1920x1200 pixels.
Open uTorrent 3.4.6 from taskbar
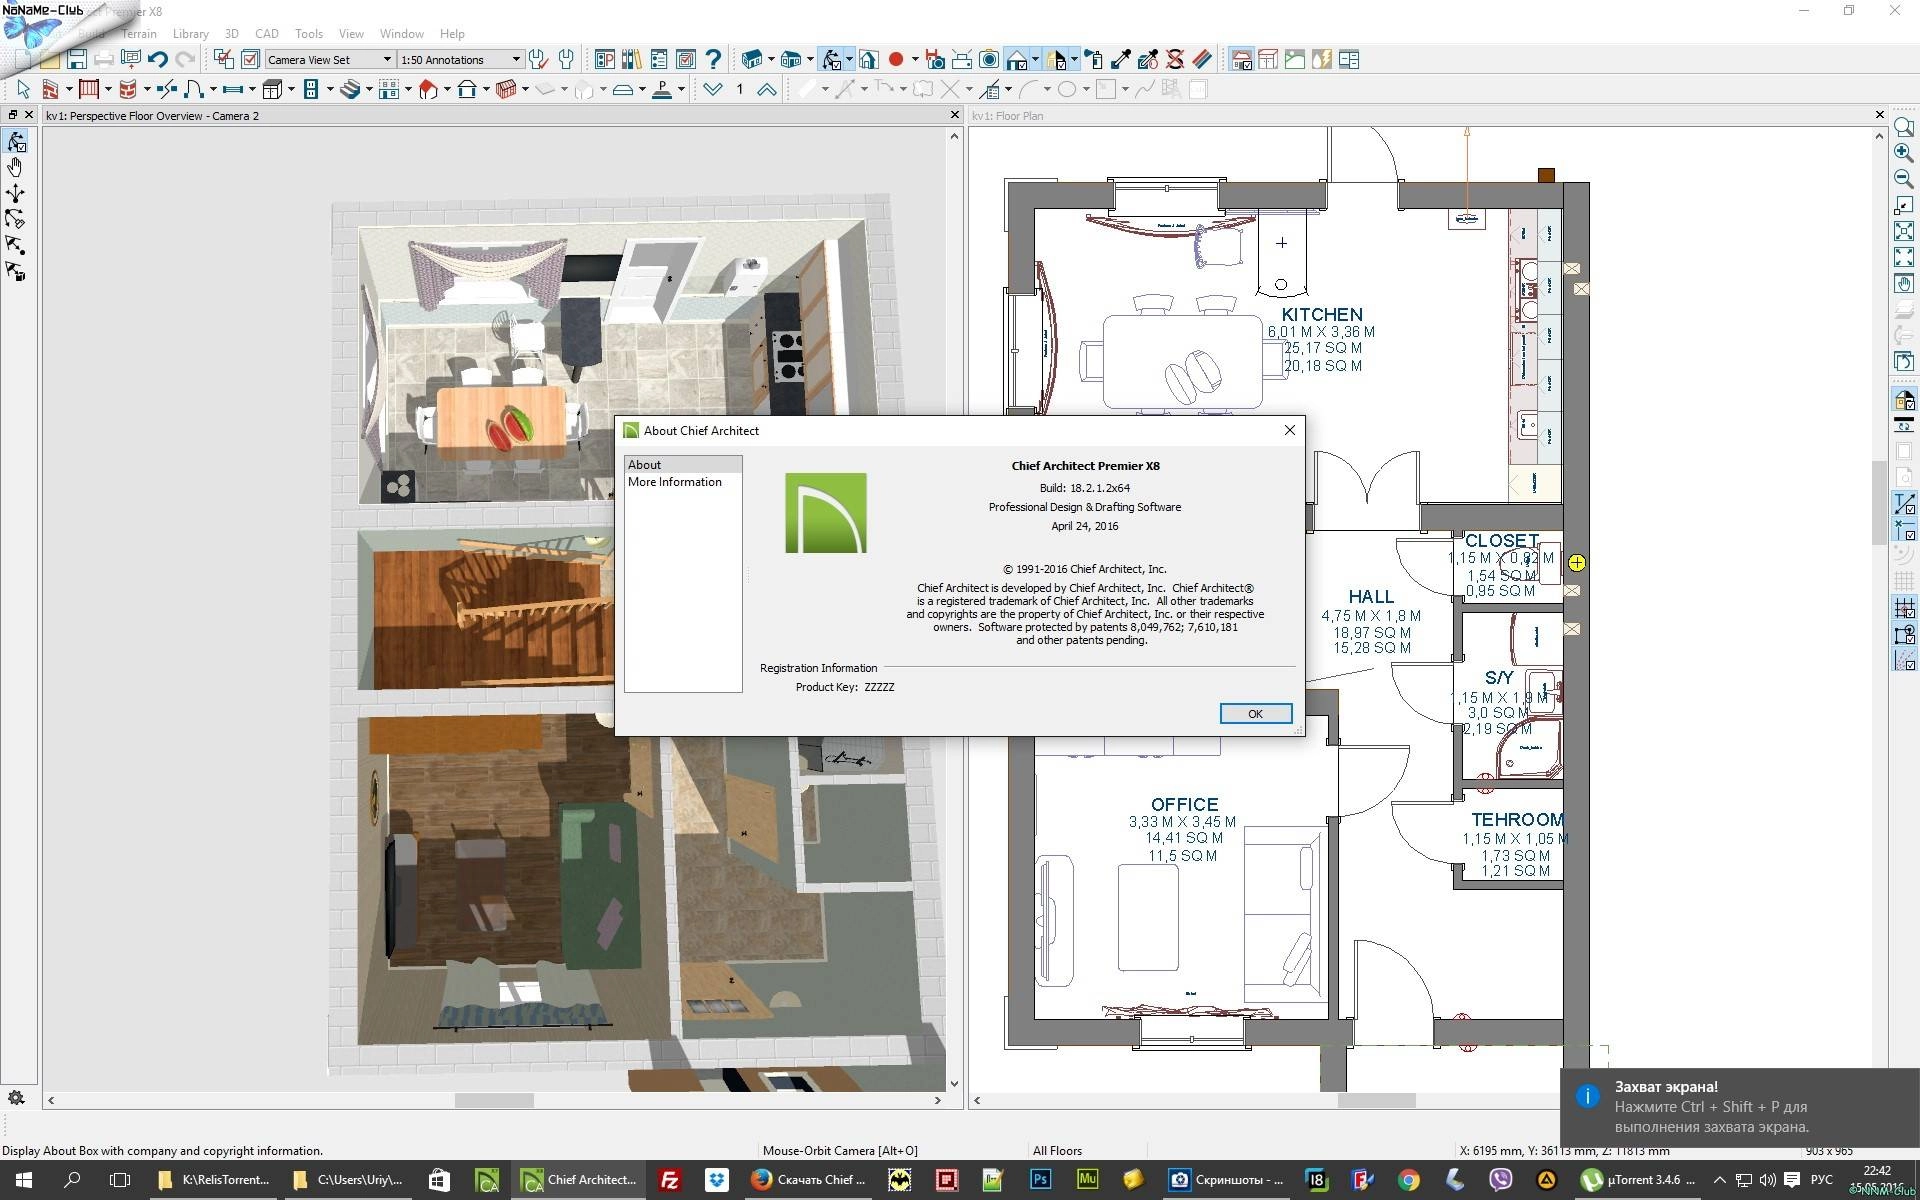[x=1640, y=1180]
